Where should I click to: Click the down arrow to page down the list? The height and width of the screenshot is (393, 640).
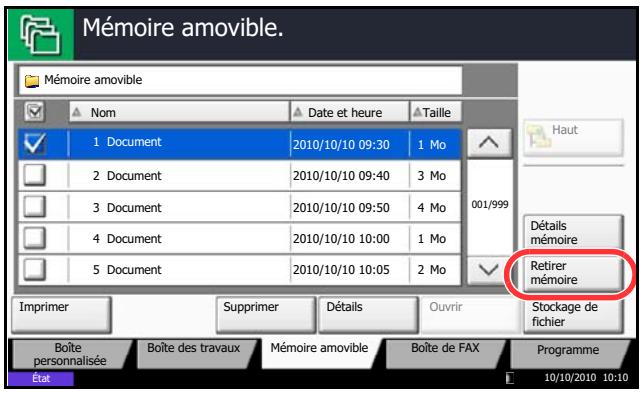pos(489,269)
